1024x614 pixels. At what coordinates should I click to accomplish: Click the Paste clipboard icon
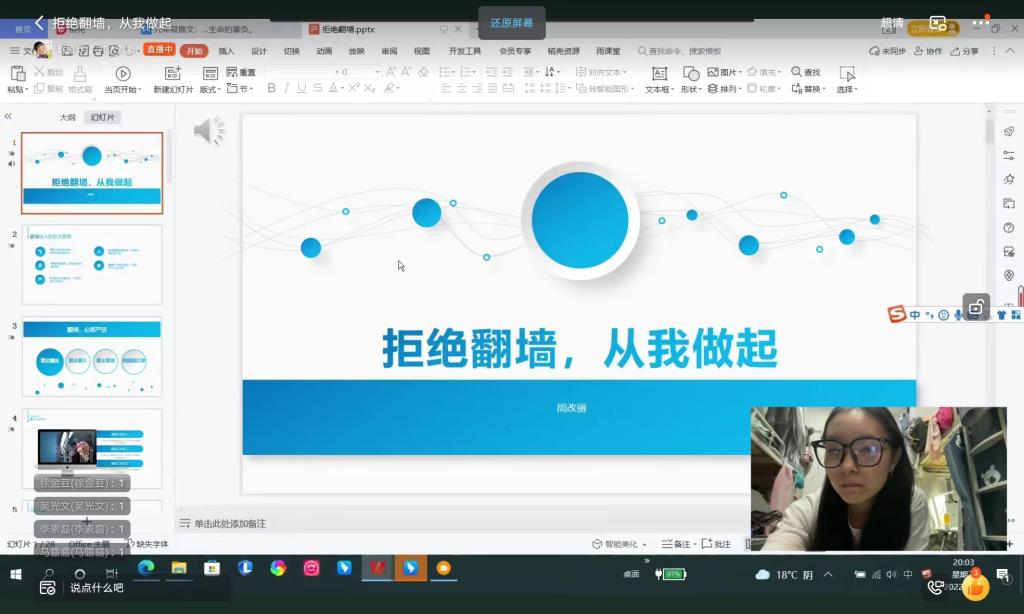click(x=18, y=73)
